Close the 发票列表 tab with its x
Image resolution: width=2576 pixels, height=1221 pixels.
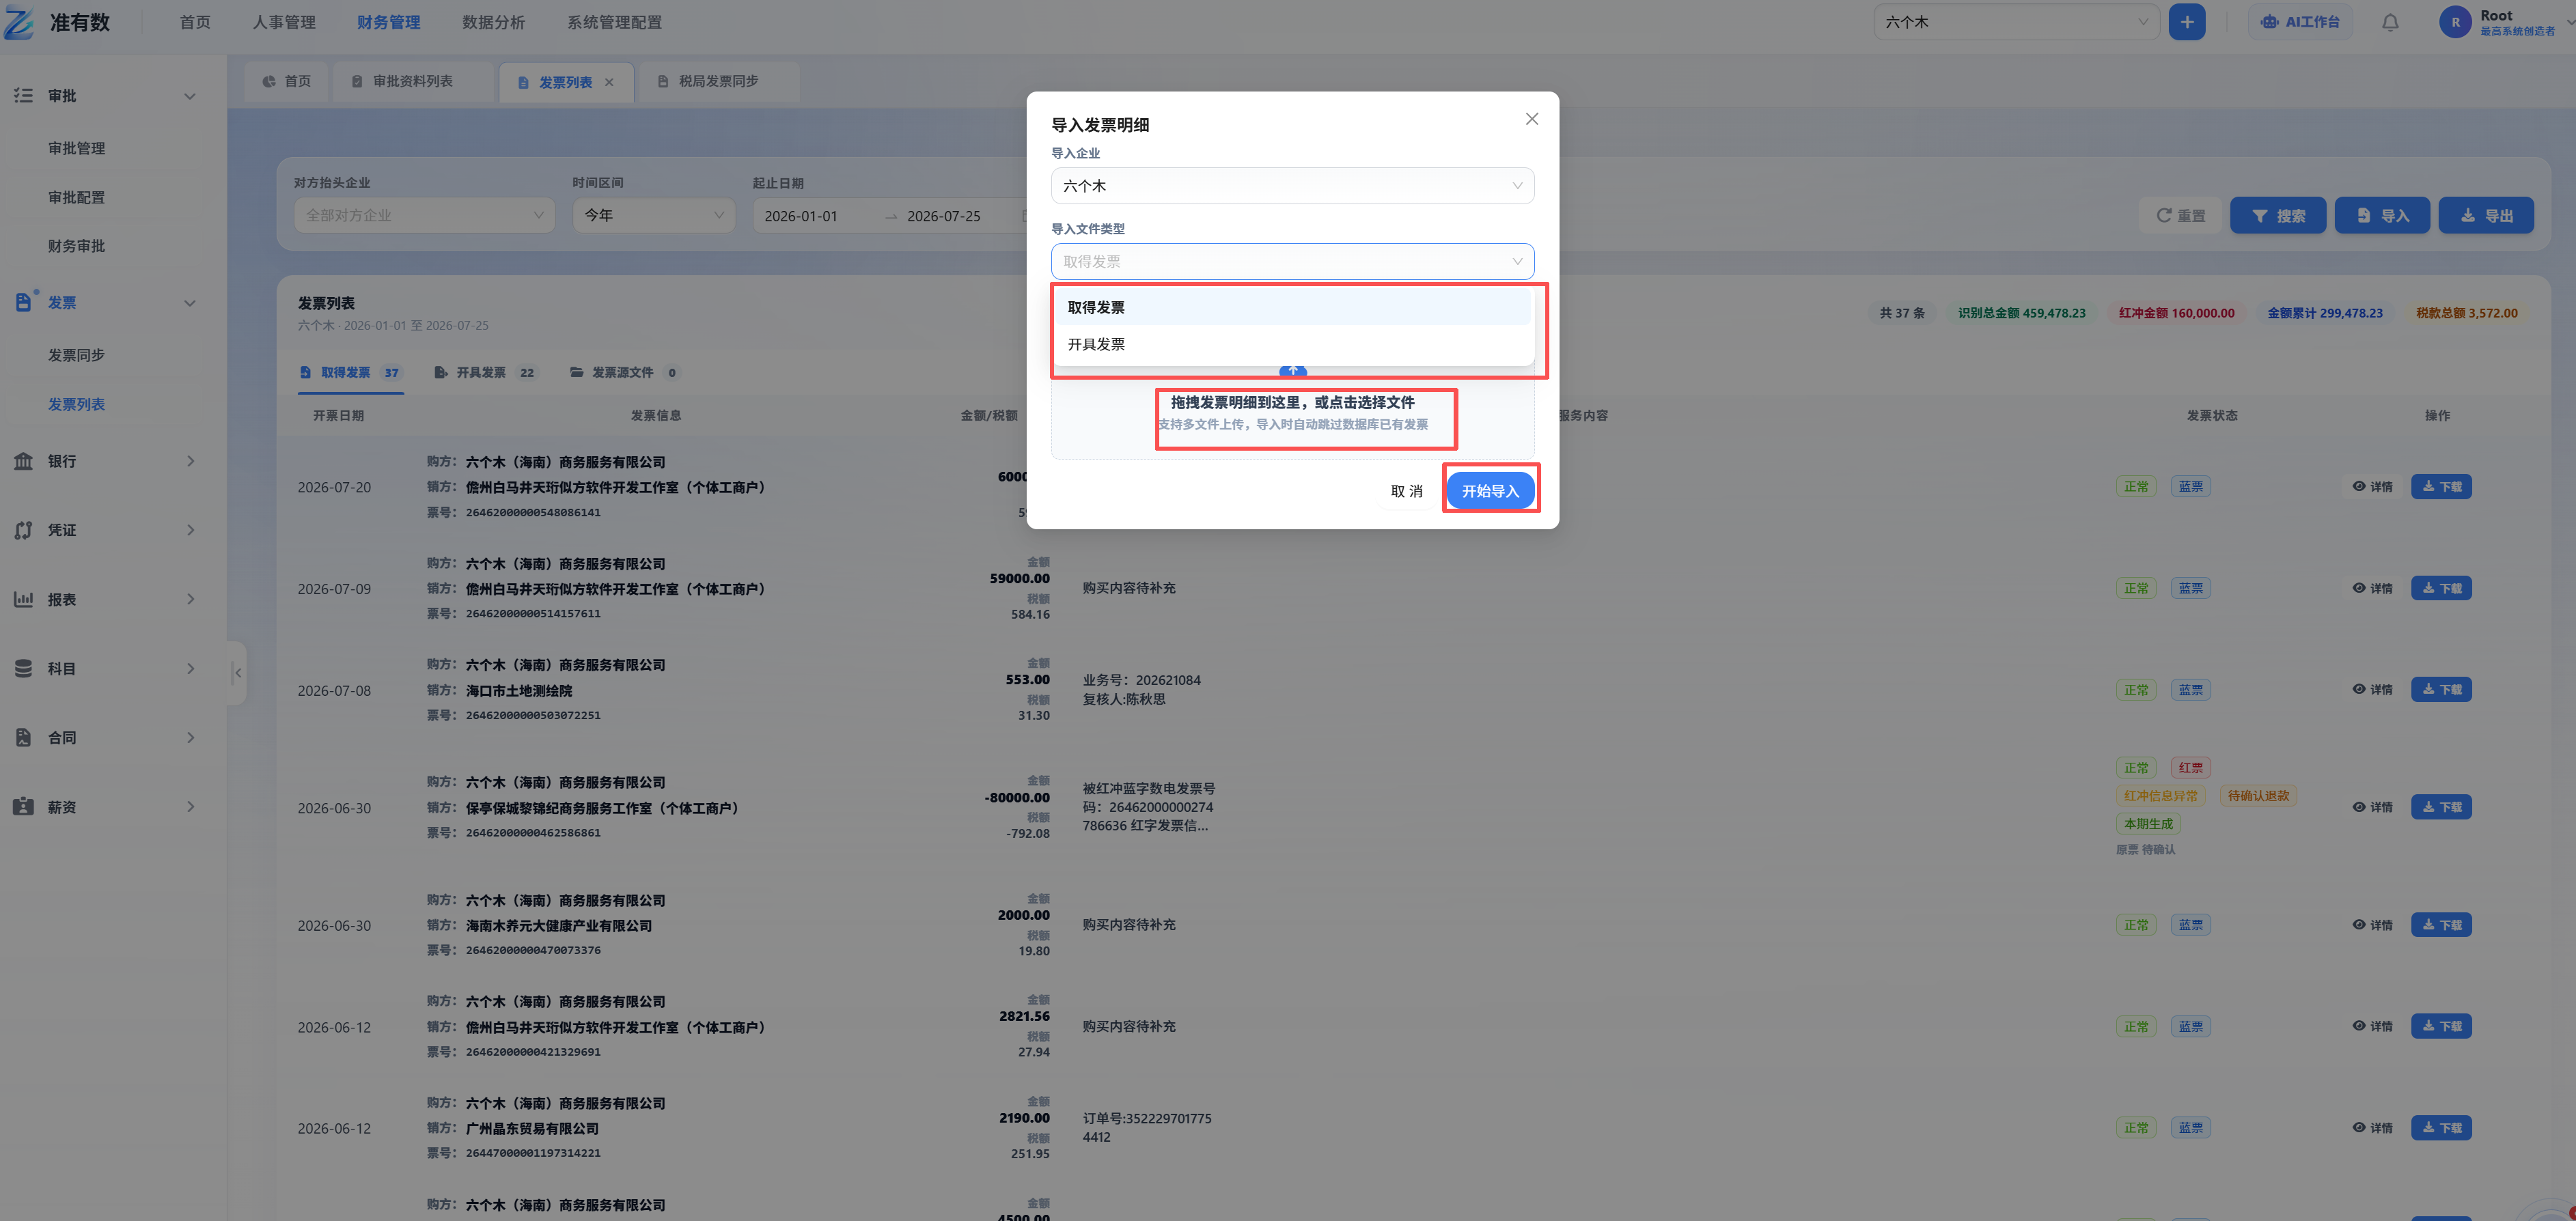(x=609, y=82)
